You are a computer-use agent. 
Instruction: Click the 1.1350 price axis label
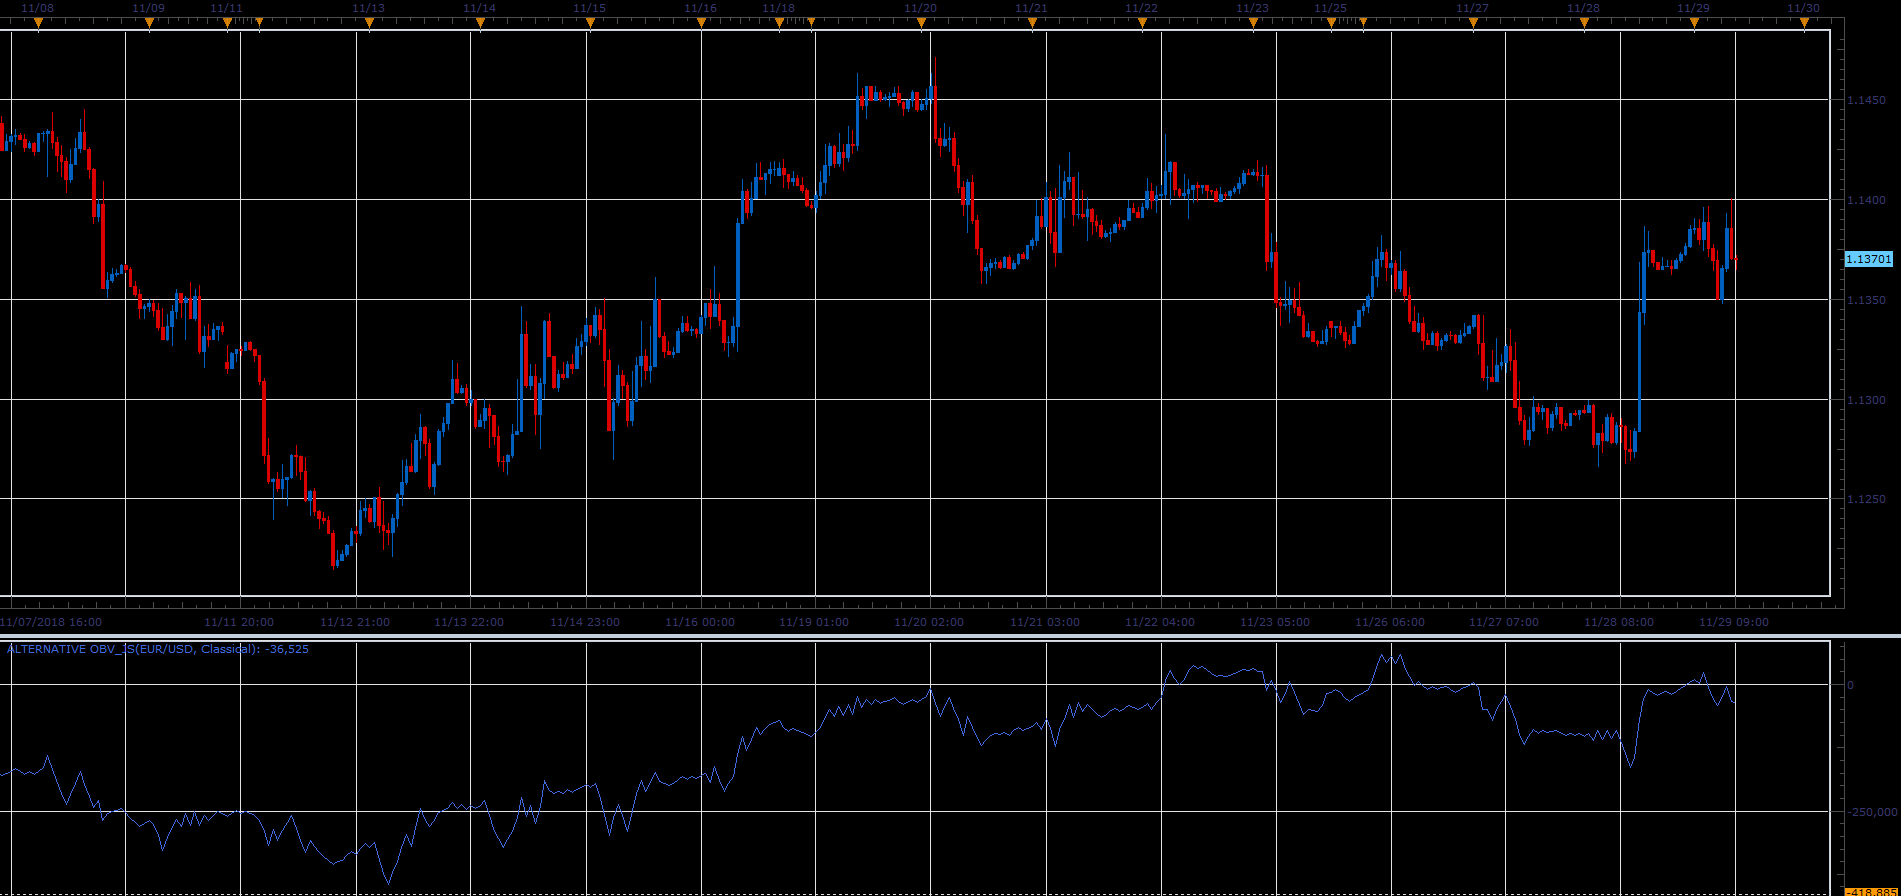(x=1866, y=300)
